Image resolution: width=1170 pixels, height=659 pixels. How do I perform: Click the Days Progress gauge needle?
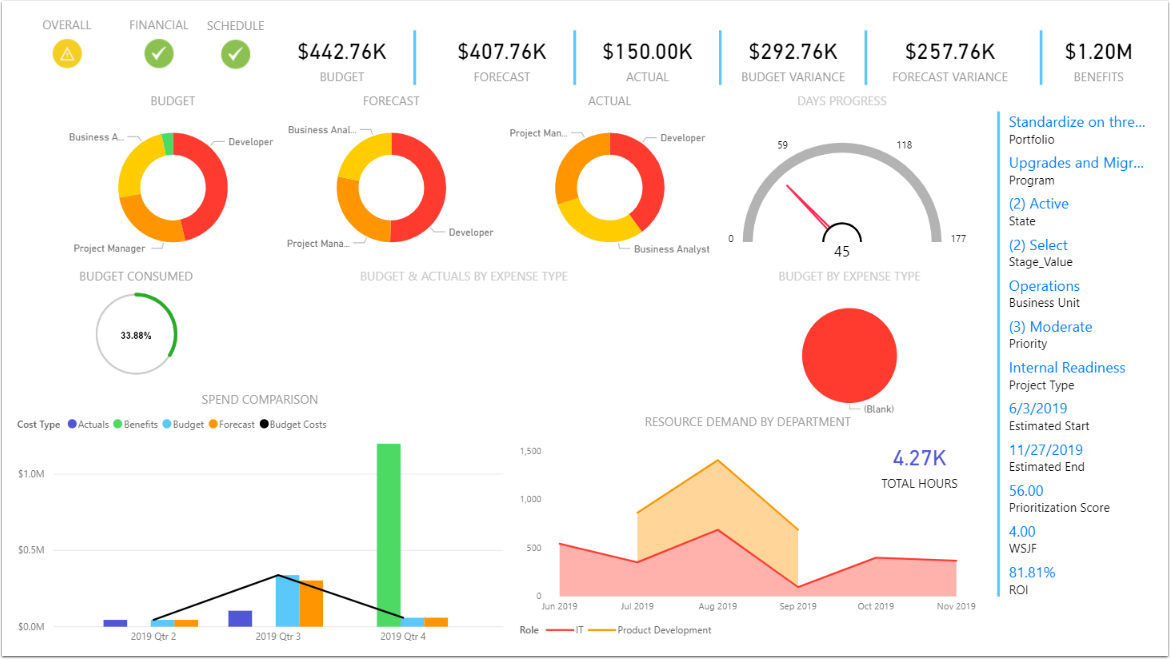tap(807, 207)
